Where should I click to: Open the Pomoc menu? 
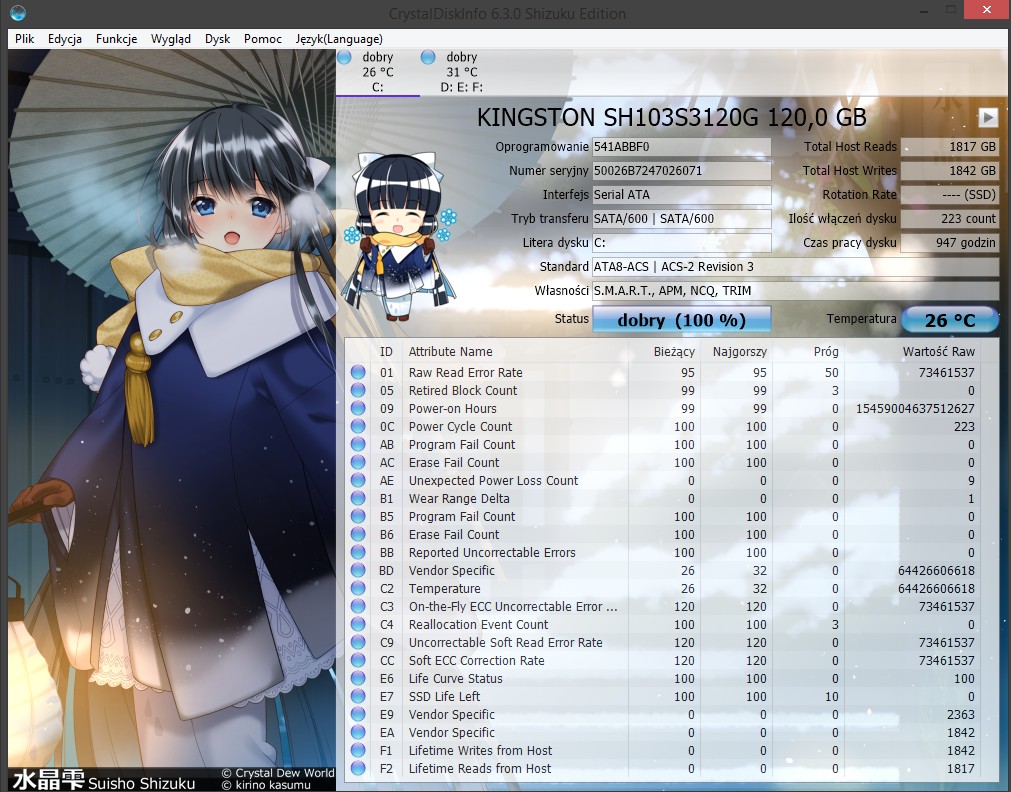coord(262,39)
